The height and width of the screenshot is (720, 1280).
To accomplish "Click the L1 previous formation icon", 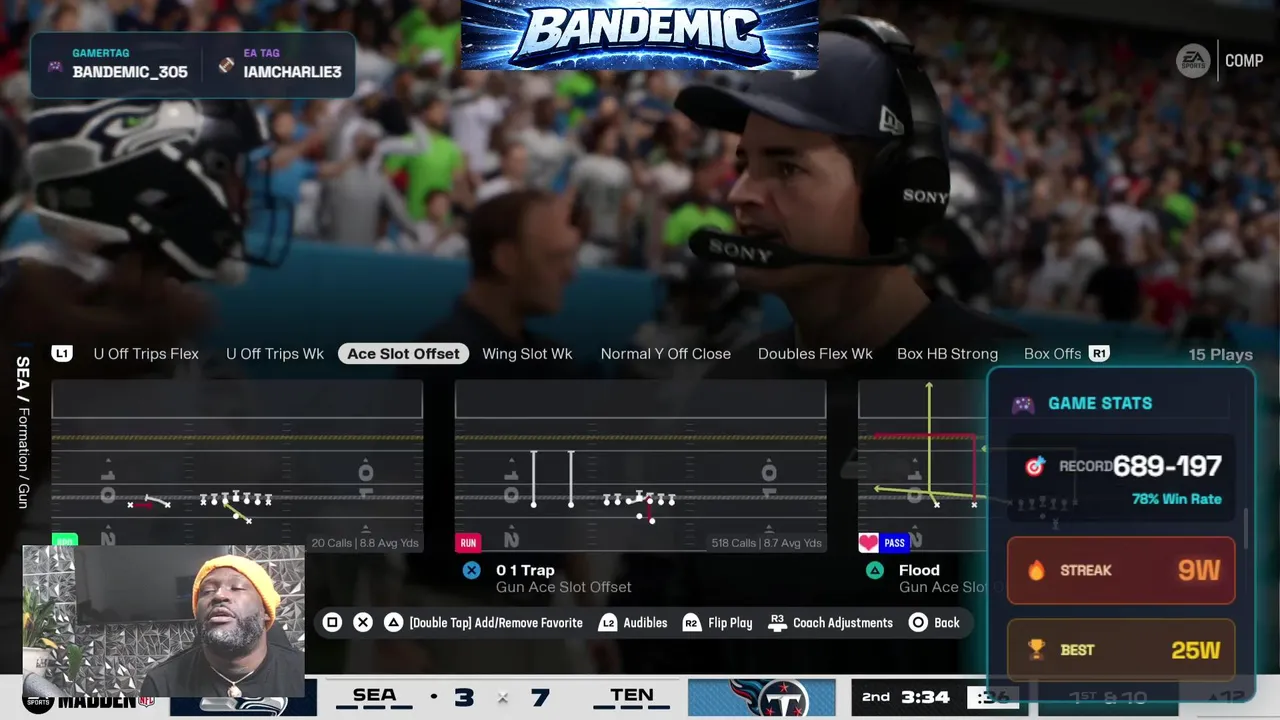I will 62,354.
